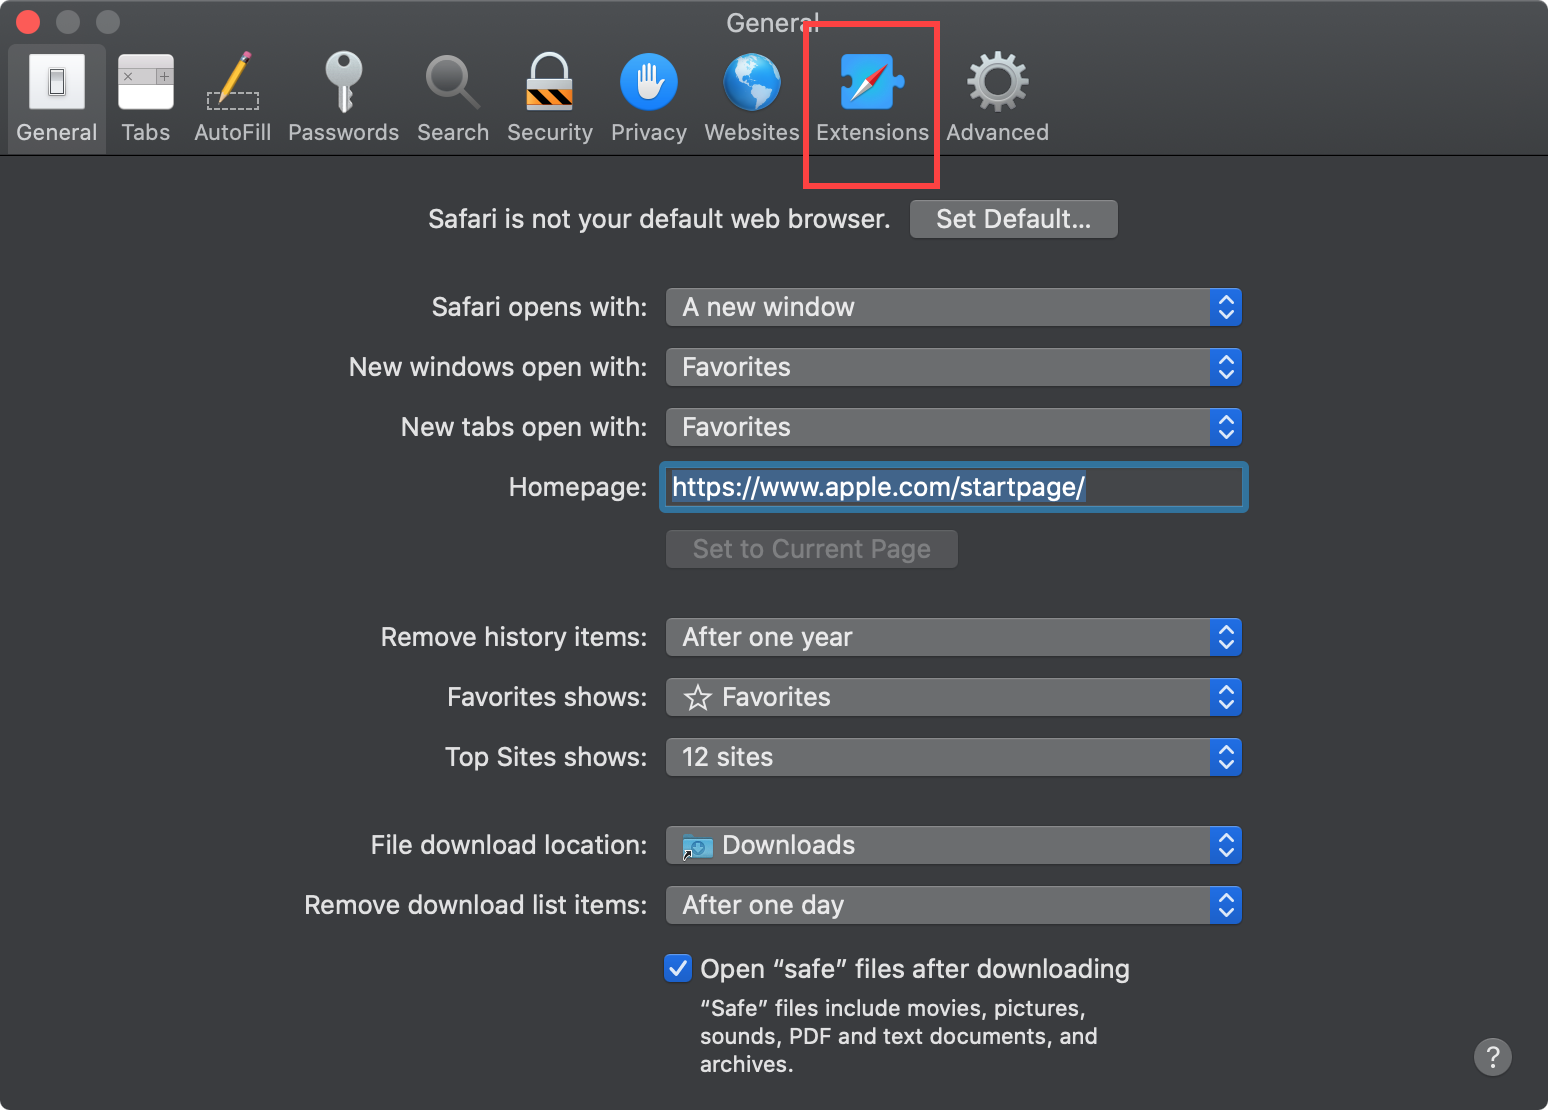The height and width of the screenshot is (1110, 1548).
Task: Open the Websites globe pane
Action: (x=752, y=98)
